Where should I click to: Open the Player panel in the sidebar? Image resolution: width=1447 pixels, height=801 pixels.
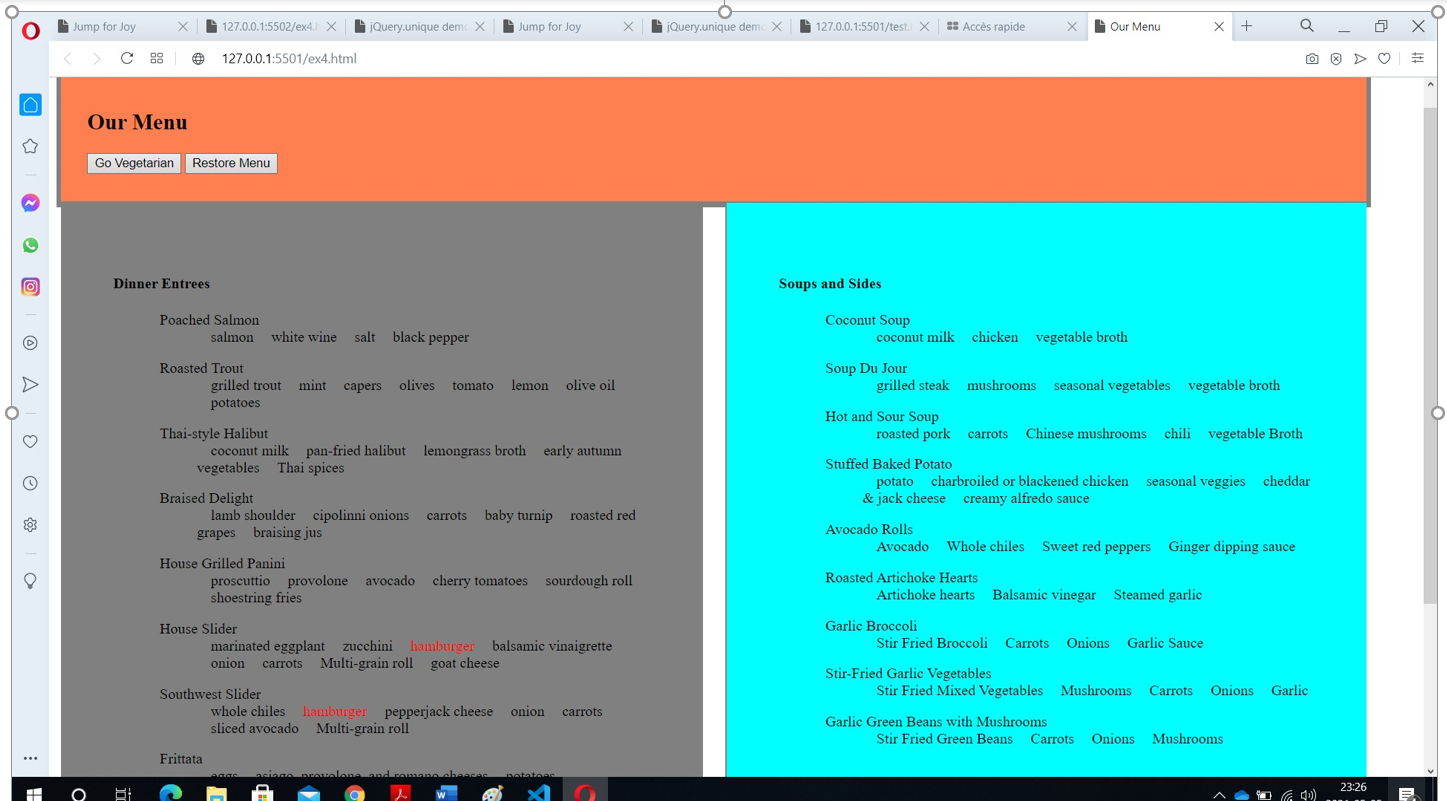point(30,343)
